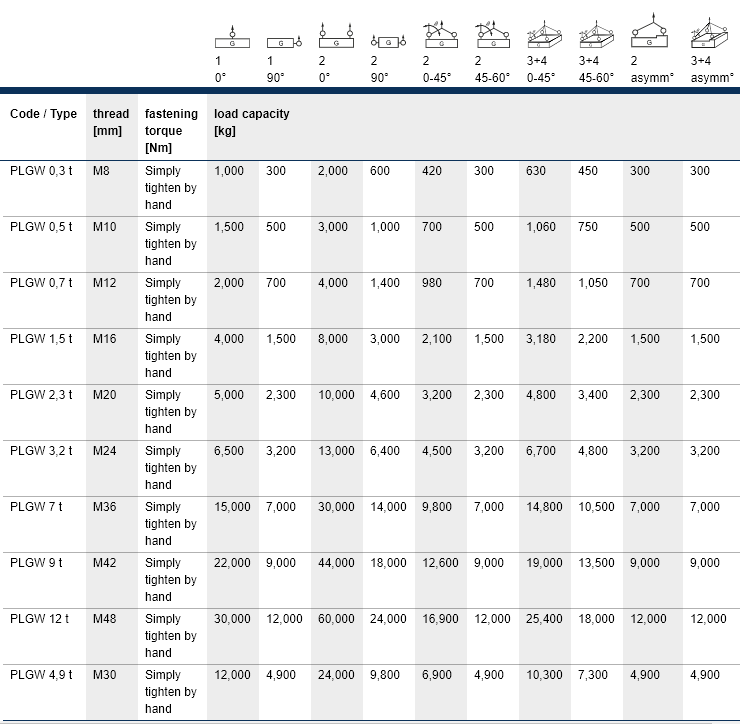The height and width of the screenshot is (724, 743).
Task: Select the 3+4 strand 45-60° diagram icon
Action: pyautogui.click(x=597, y=35)
